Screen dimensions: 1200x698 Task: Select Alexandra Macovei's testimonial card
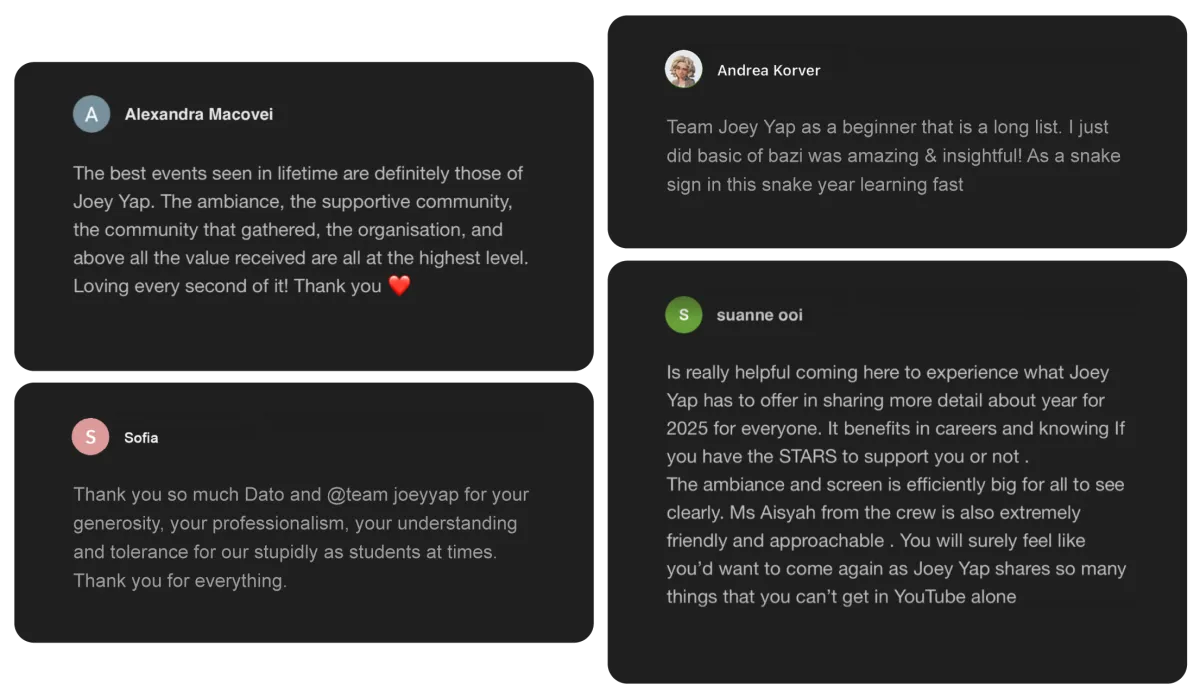(x=304, y=216)
